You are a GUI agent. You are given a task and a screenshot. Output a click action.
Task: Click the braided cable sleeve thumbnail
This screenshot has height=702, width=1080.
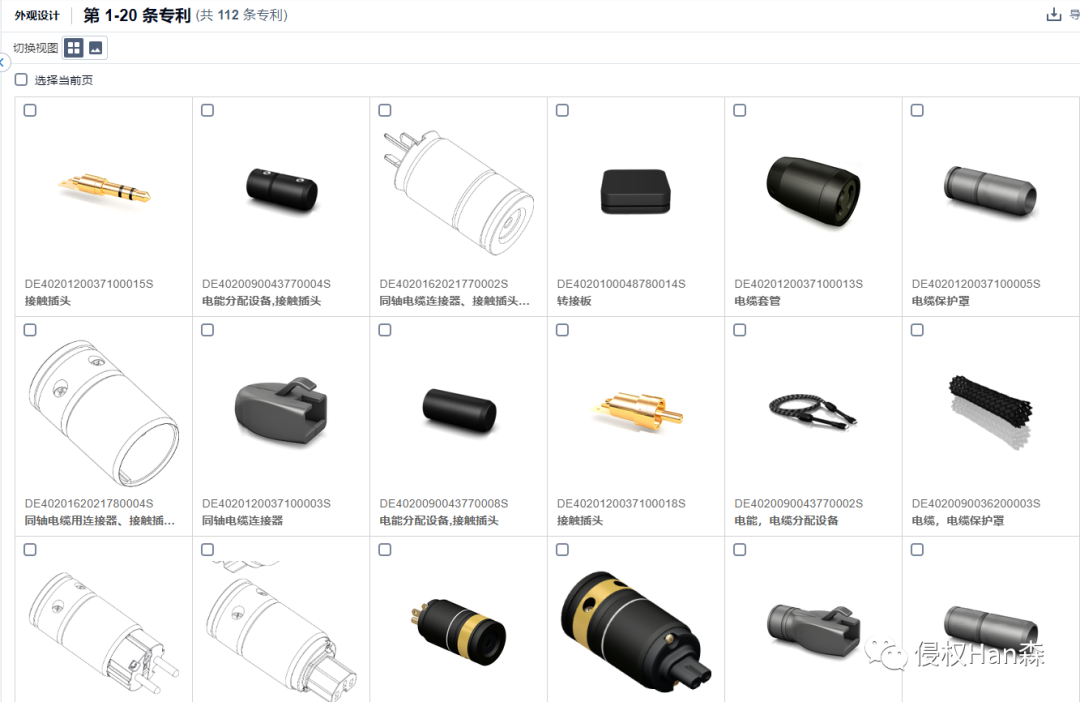(990, 411)
